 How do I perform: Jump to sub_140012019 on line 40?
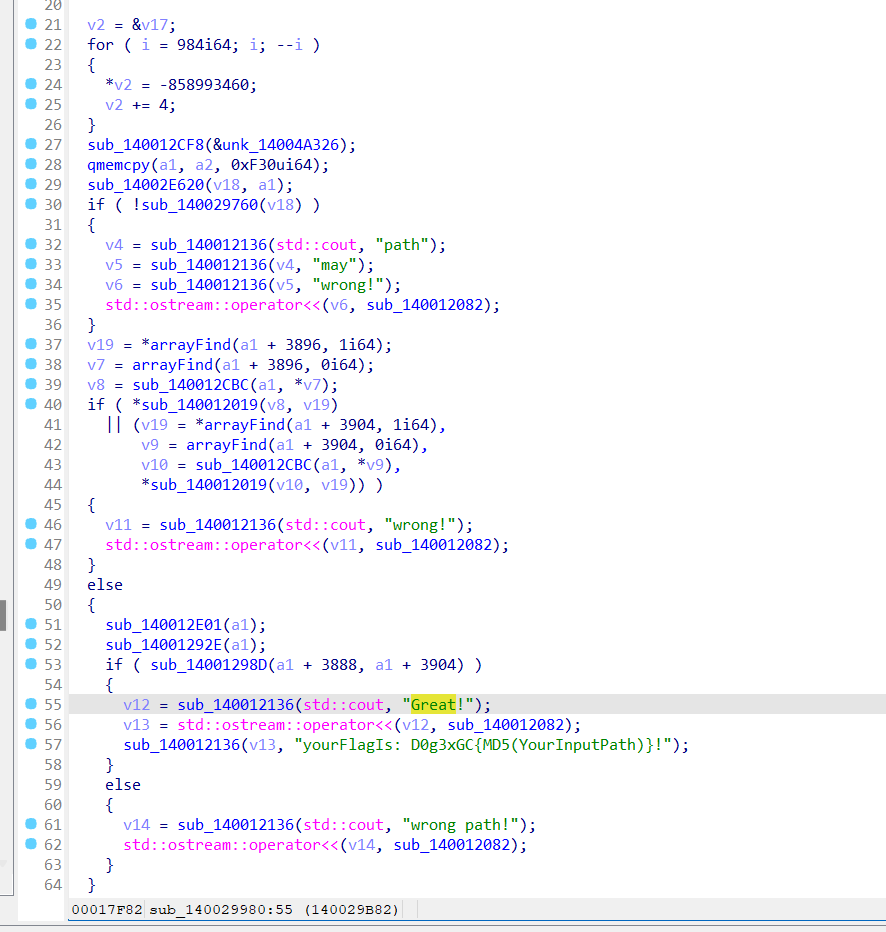pyautogui.click(x=200, y=405)
